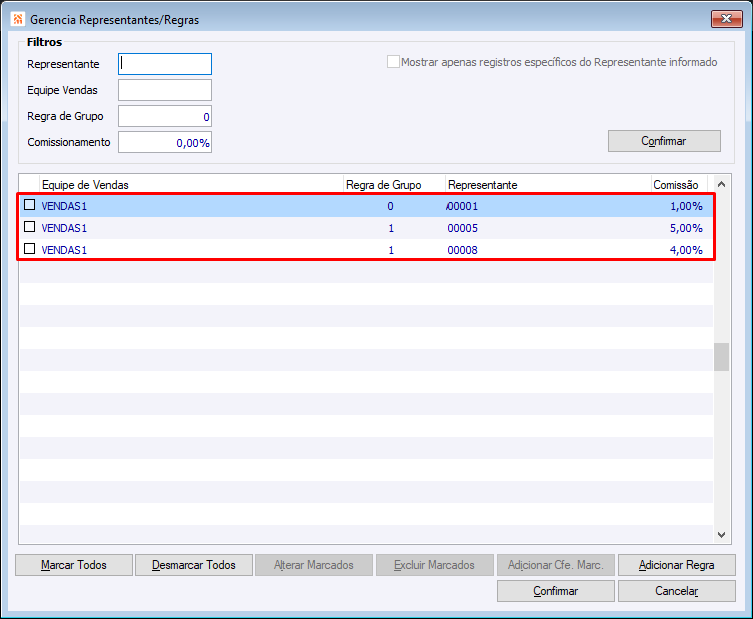Click the Adicionar Regra button

677,565
